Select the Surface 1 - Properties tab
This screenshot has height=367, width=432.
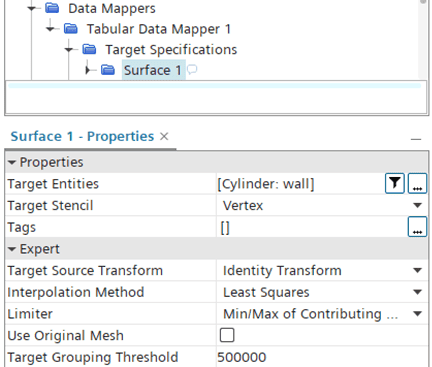tap(82, 136)
